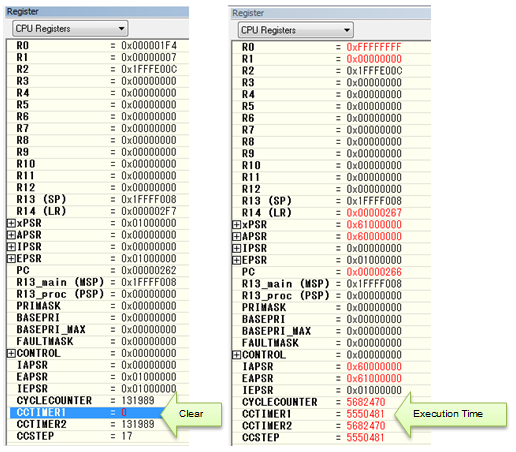Expand IPSR in left Register panel
Screen dimensions: 516x452
pyautogui.click(x=11, y=247)
